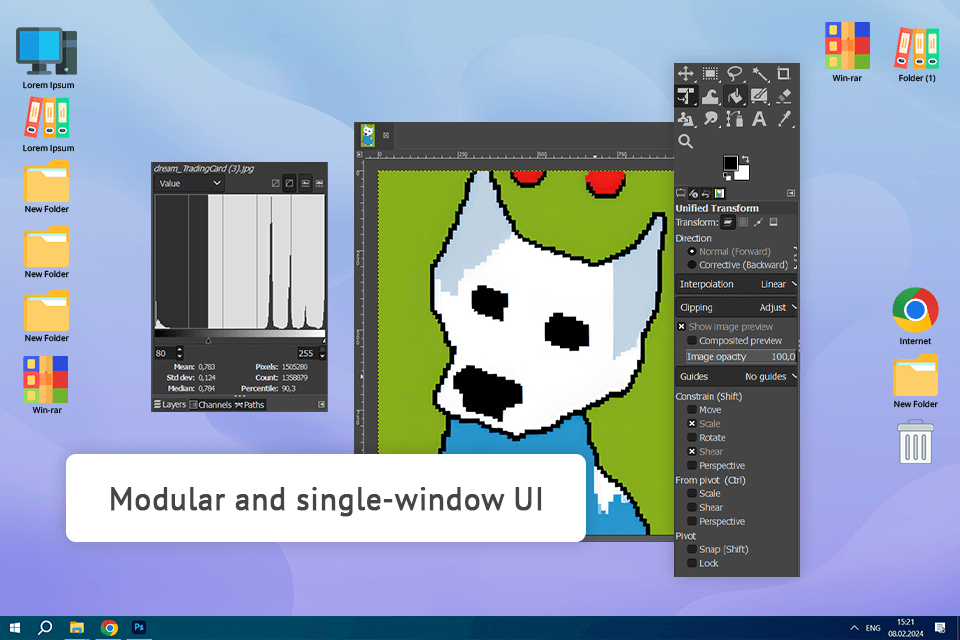
Task: Select the Rectangle Select tool
Action: [x=710, y=74]
